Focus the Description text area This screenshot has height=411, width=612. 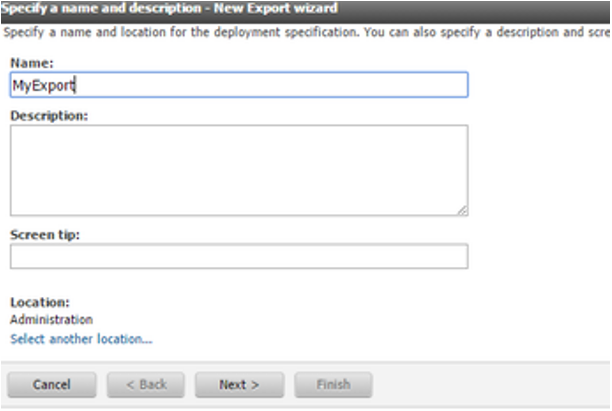tap(238, 169)
